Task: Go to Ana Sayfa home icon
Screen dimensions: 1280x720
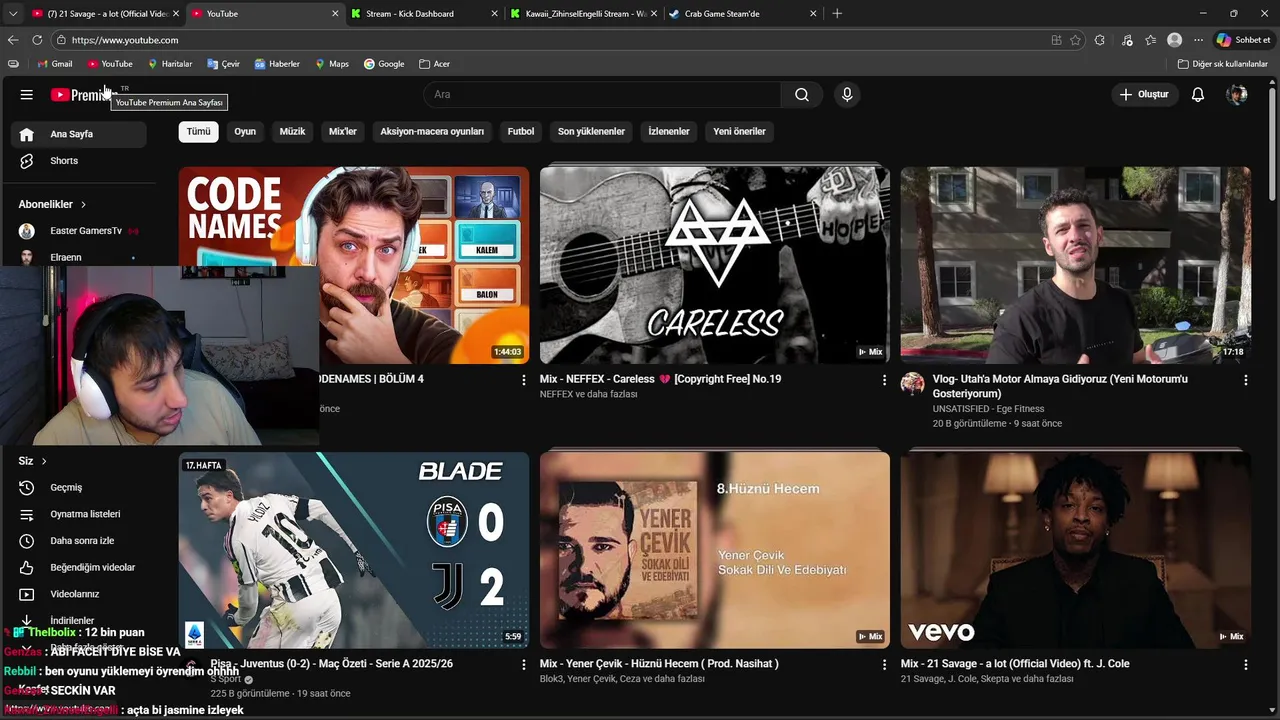Action: pos(27,134)
